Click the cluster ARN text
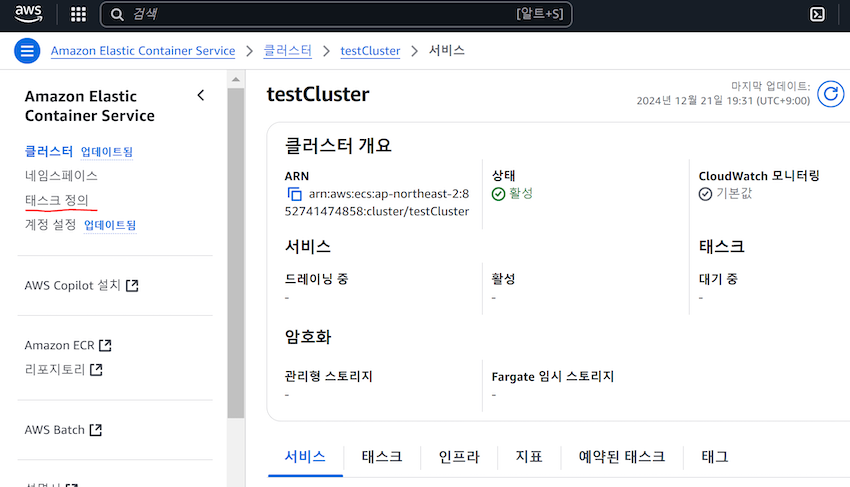The height and width of the screenshot is (487, 850). pyautogui.click(x=377, y=203)
